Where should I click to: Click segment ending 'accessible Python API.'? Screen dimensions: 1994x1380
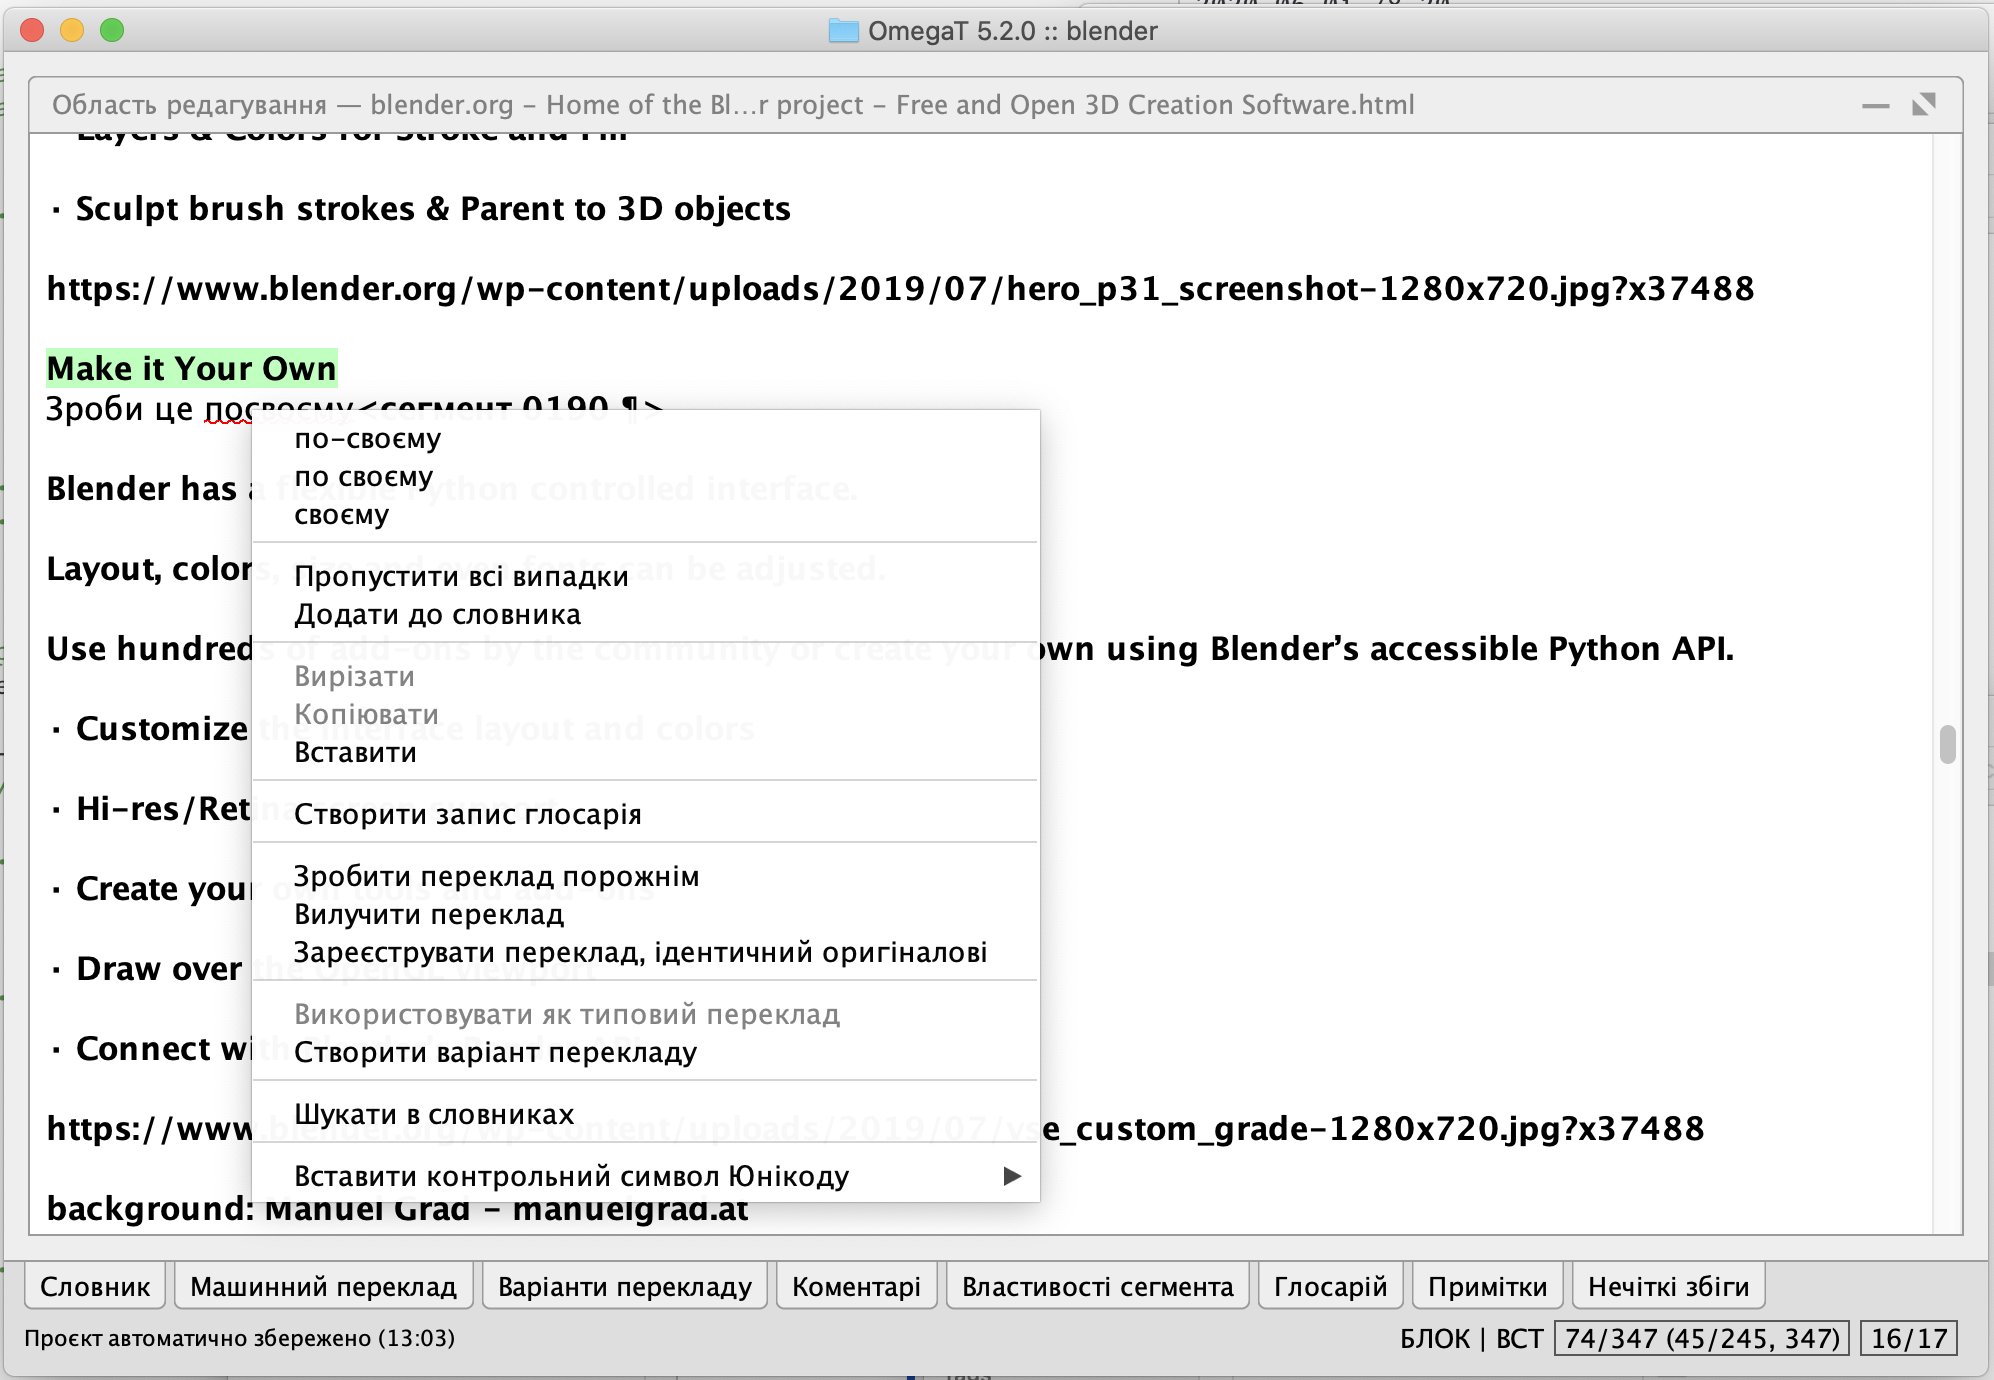890,649
